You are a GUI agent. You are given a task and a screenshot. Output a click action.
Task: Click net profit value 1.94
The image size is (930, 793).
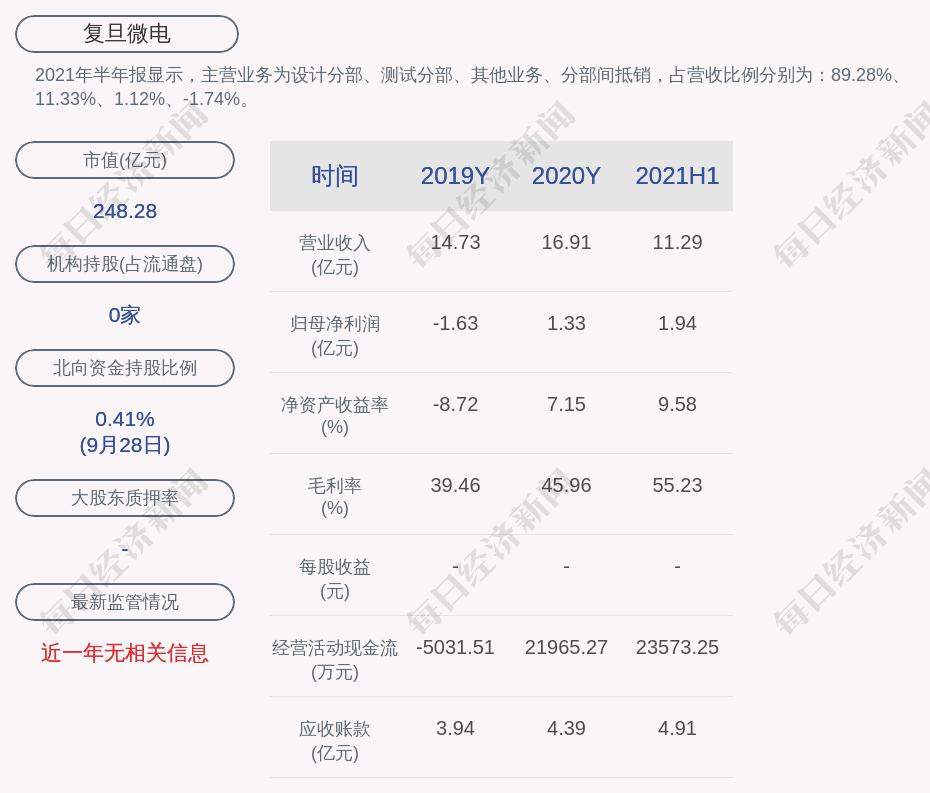pyautogui.click(x=677, y=323)
